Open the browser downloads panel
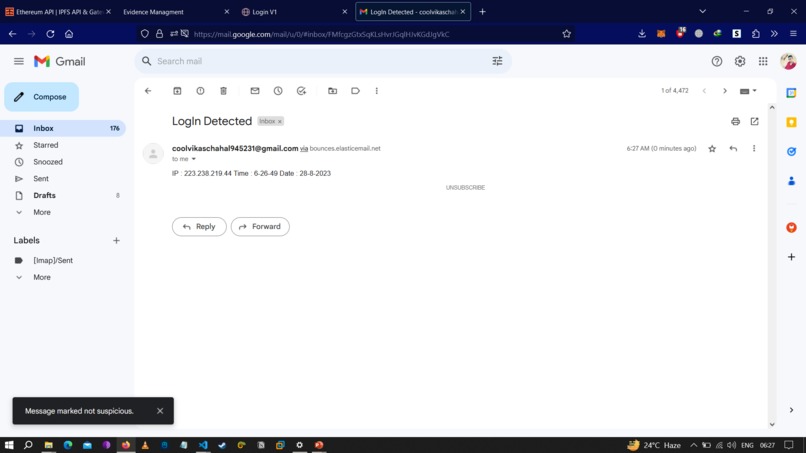 tap(642, 34)
